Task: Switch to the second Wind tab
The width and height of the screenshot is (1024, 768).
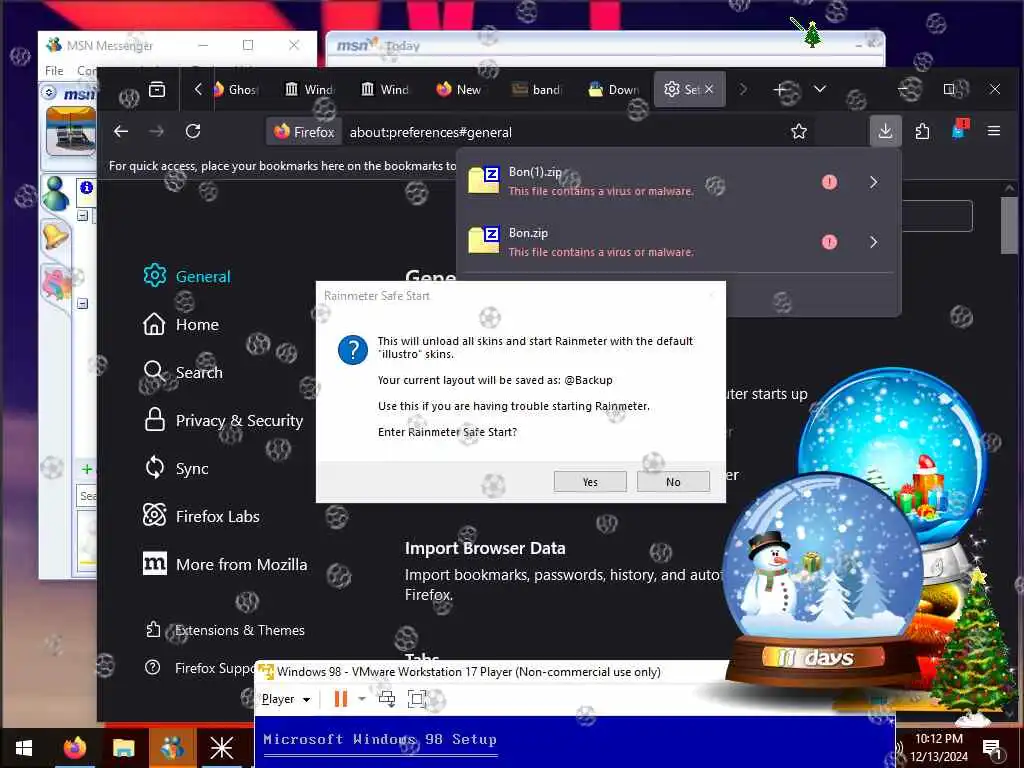Action: point(385,89)
